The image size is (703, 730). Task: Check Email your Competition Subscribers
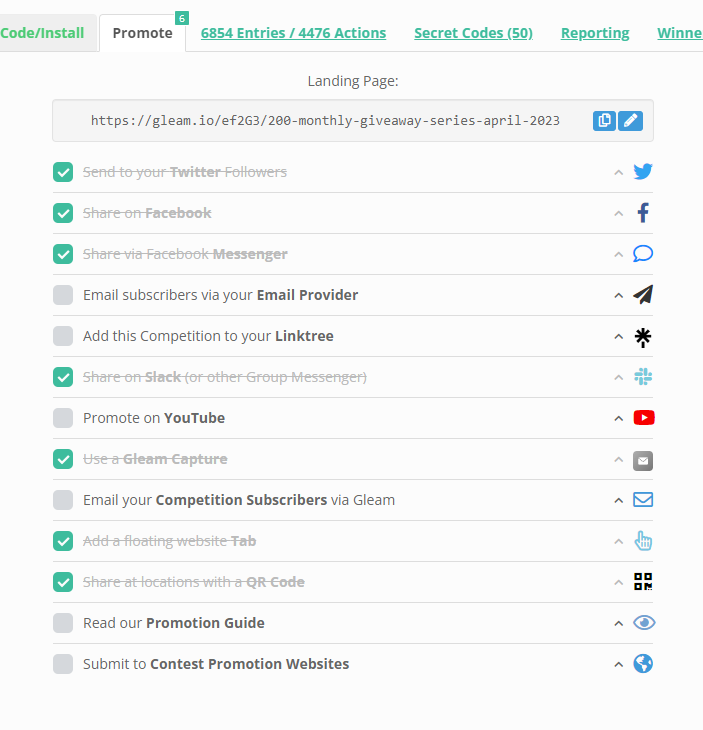click(63, 500)
